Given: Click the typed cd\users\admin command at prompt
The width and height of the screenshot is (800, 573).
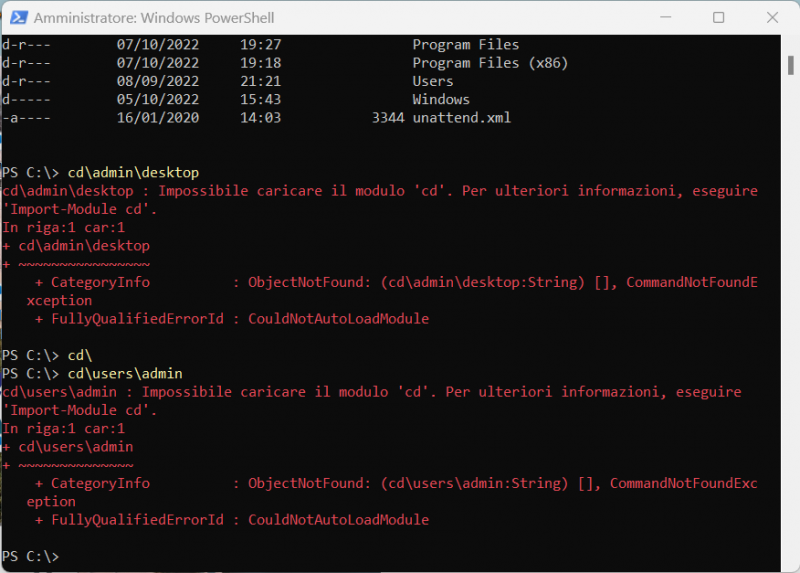Looking at the screenshot, I should click(125, 373).
